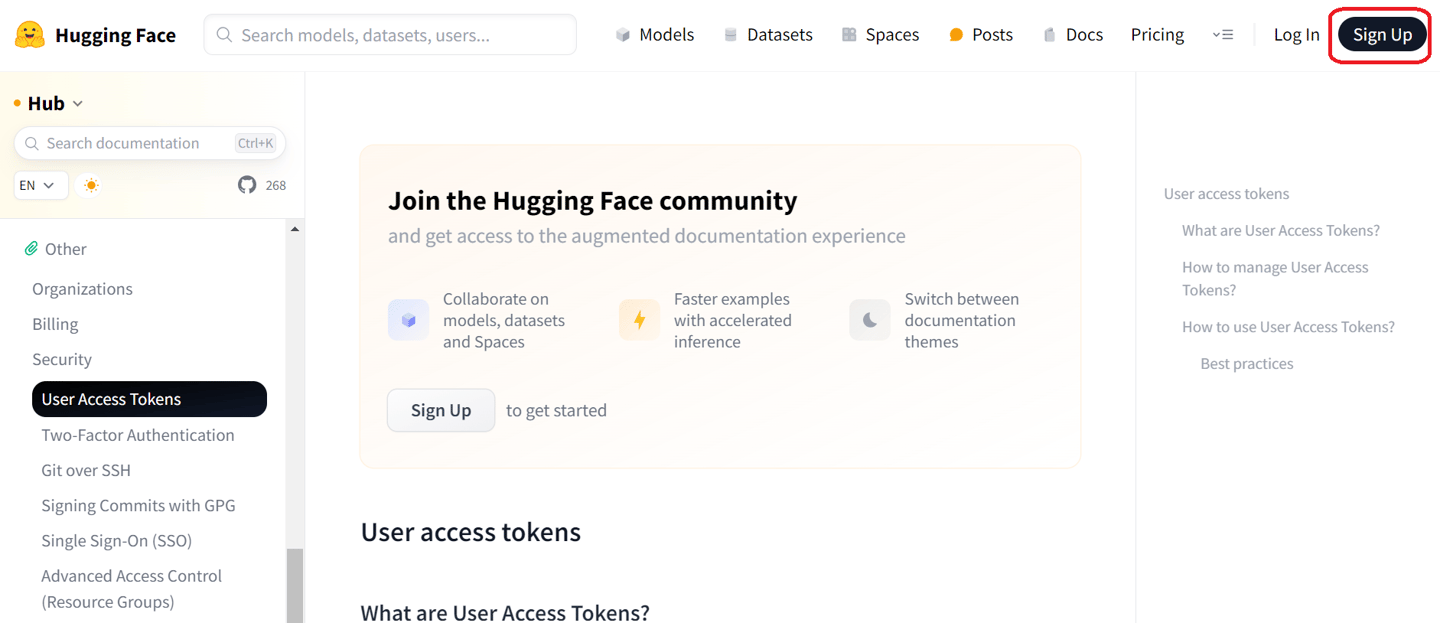Open the GitHub icon showing 268
Image resolution: width=1440 pixels, height=623 pixels.
pos(247,185)
